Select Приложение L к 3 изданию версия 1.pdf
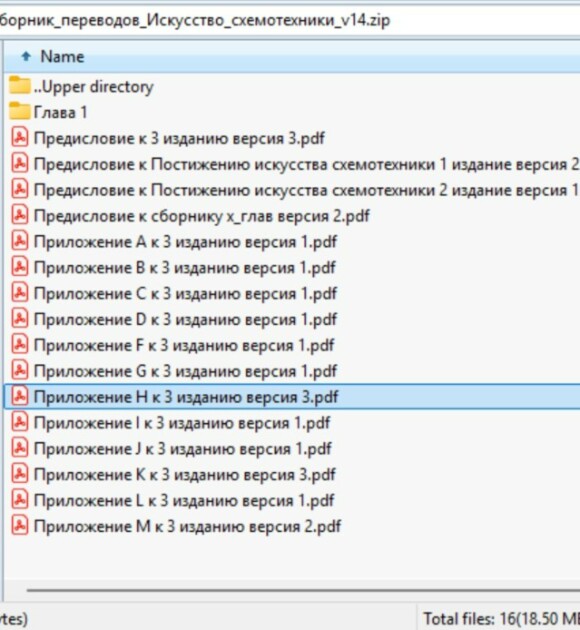 [x=292, y=500]
